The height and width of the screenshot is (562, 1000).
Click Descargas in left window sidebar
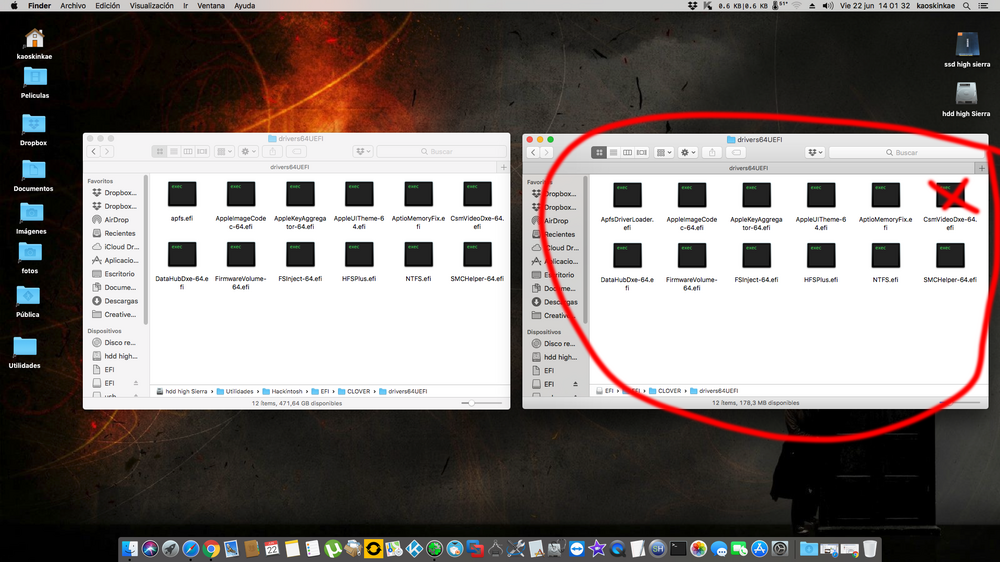coord(121,301)
